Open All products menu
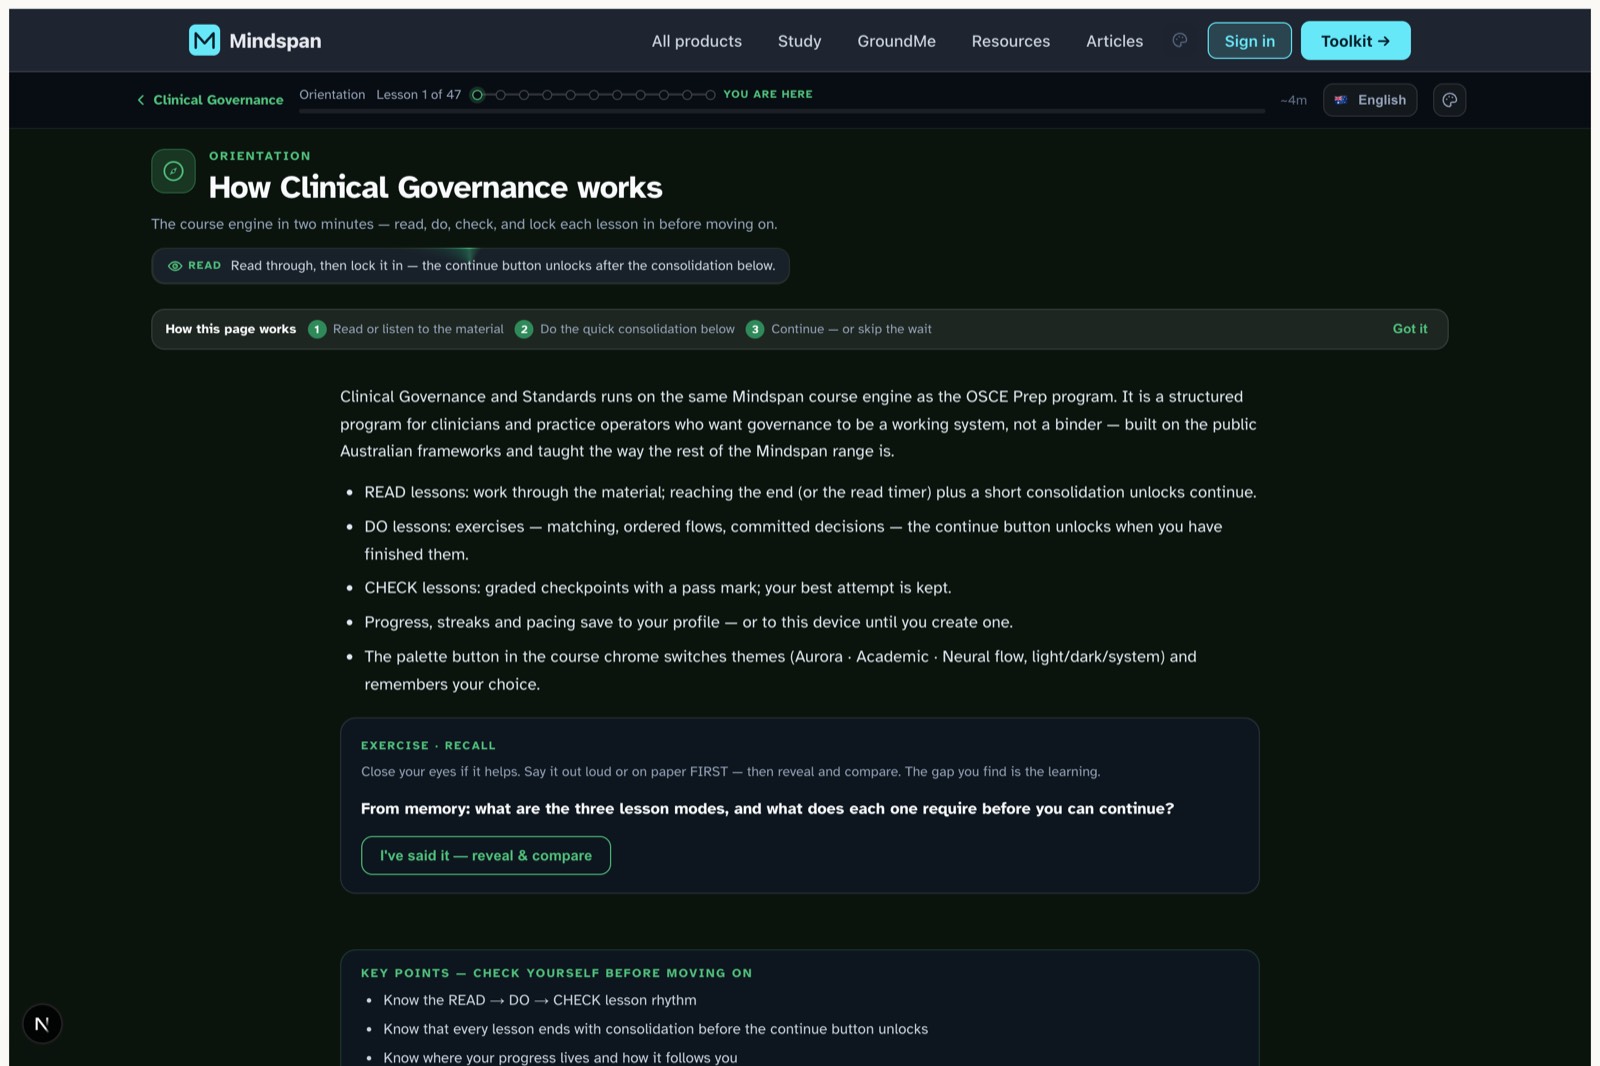Image resolution: width=1600 pixels, height=1066 pixels. 697,41
